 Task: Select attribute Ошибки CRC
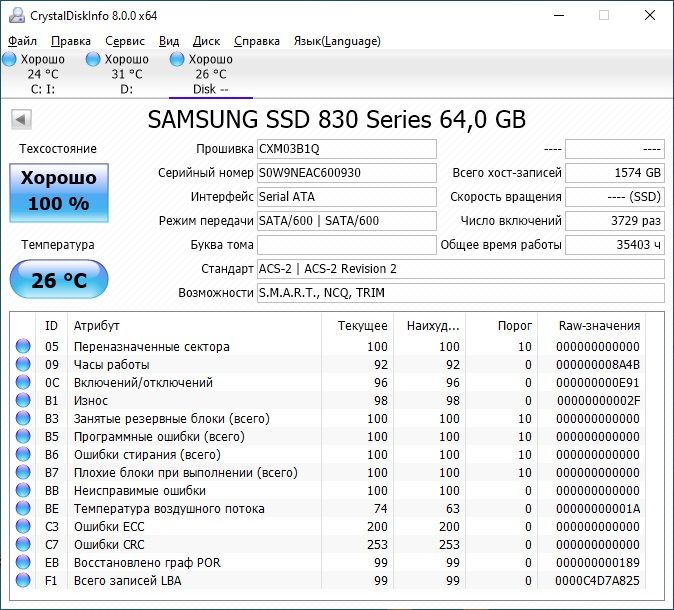[109, 545]
